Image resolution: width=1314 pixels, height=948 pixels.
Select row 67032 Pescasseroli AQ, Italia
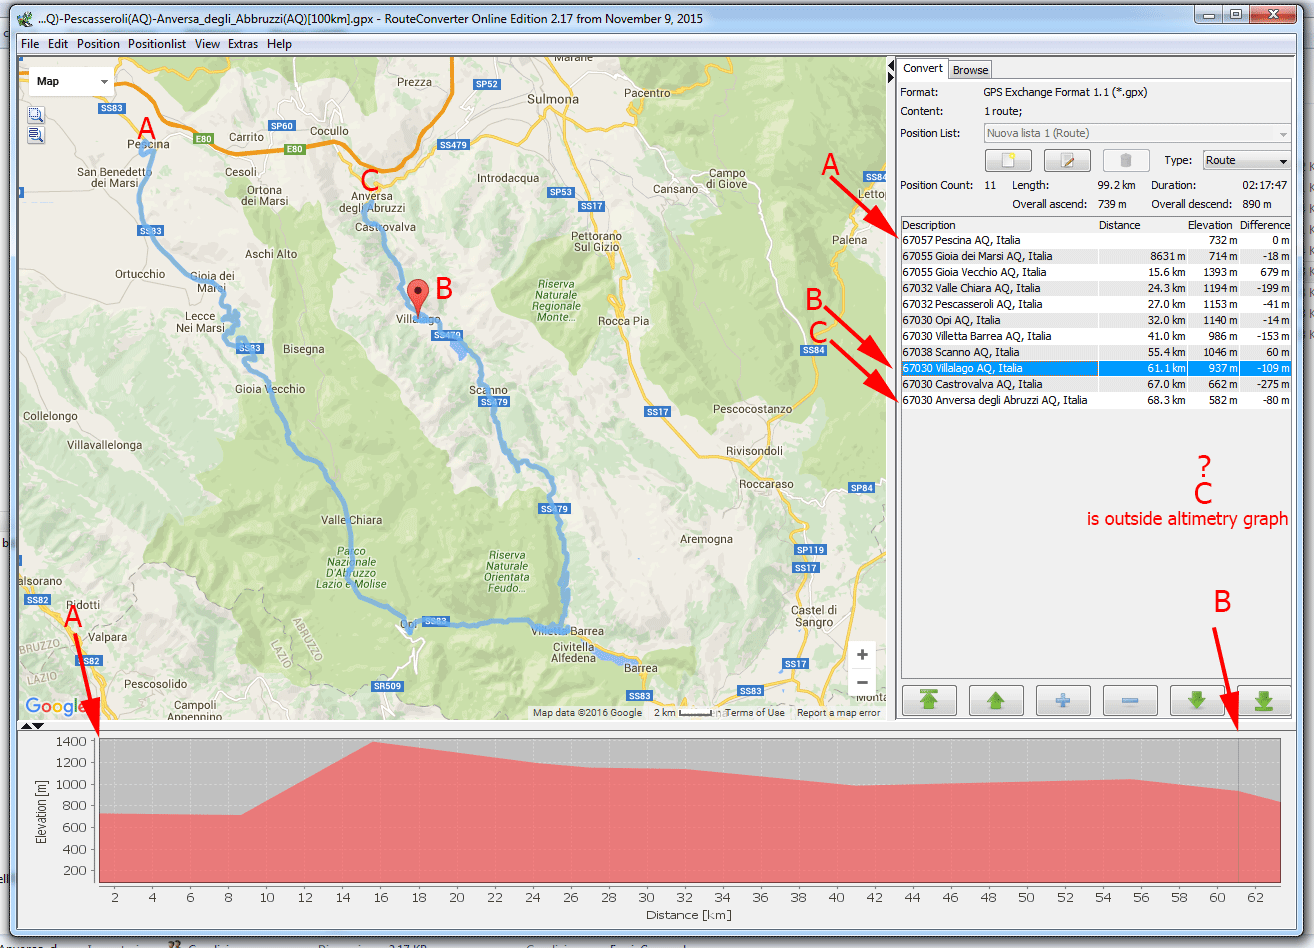click(1096, 304)
